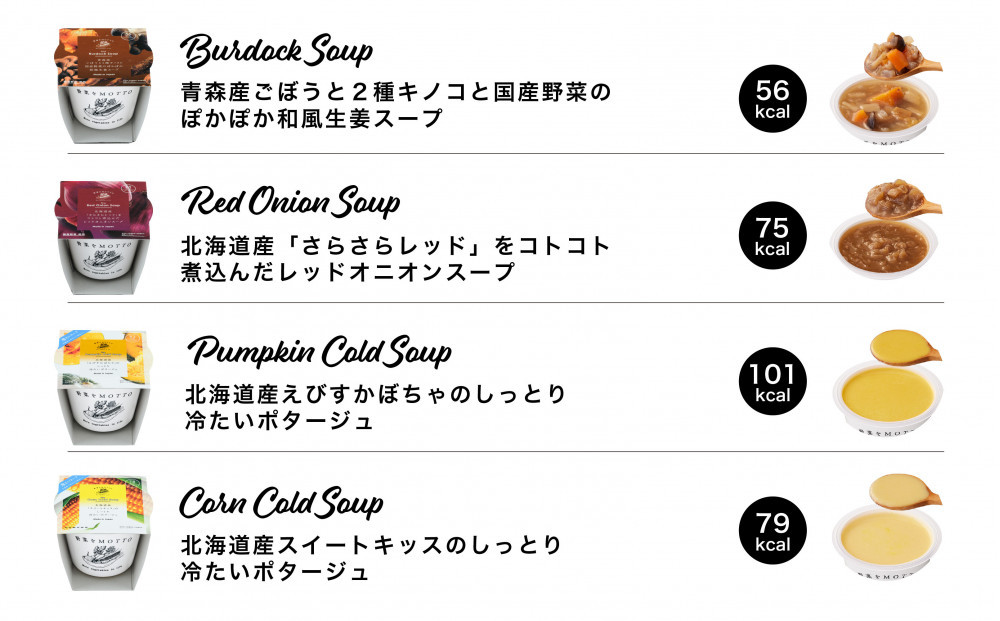Click the 北海道産「さらさらレッド」 description text
Image resolution: width=1000 pixels, height=621 pixels.
395,259
